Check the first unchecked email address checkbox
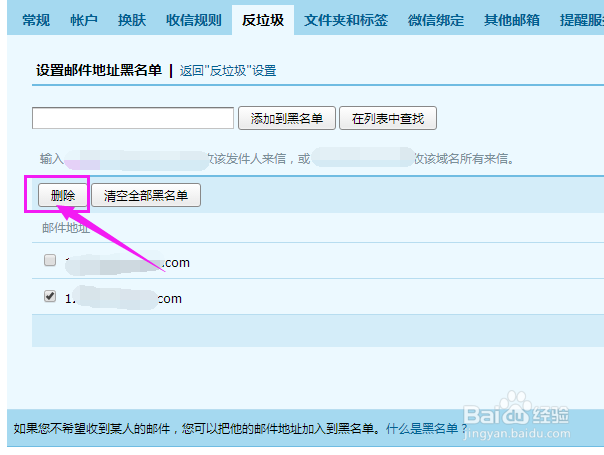 pos(50,260)
